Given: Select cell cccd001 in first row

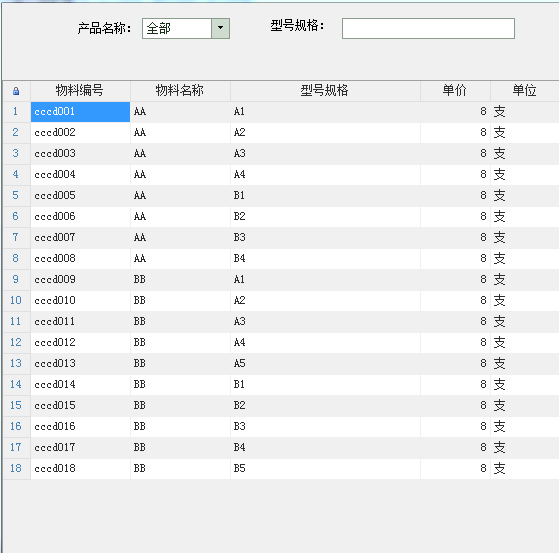Looking at the screenshot, I should [80, 112].
